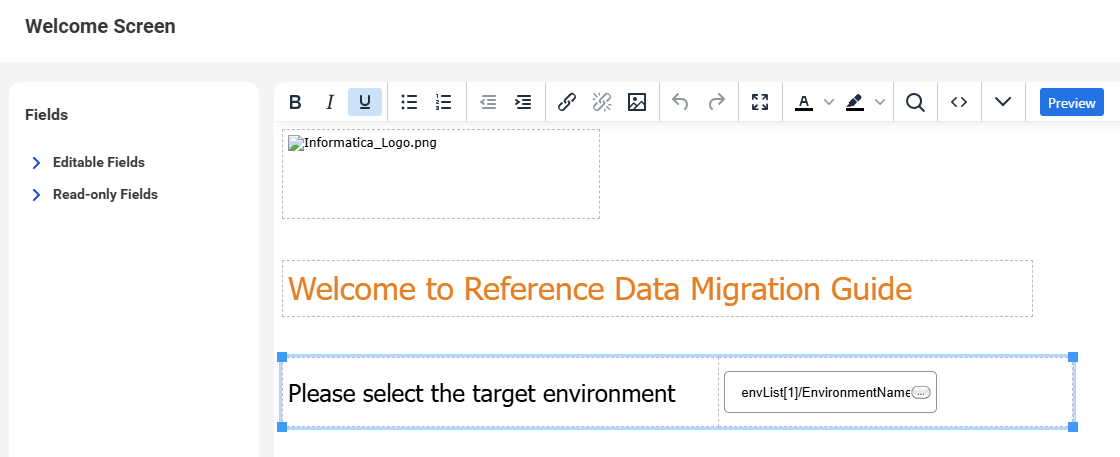Expand more toolbar options chevron
Viewport: 1120px width, 457px height.
[1004, 103]
